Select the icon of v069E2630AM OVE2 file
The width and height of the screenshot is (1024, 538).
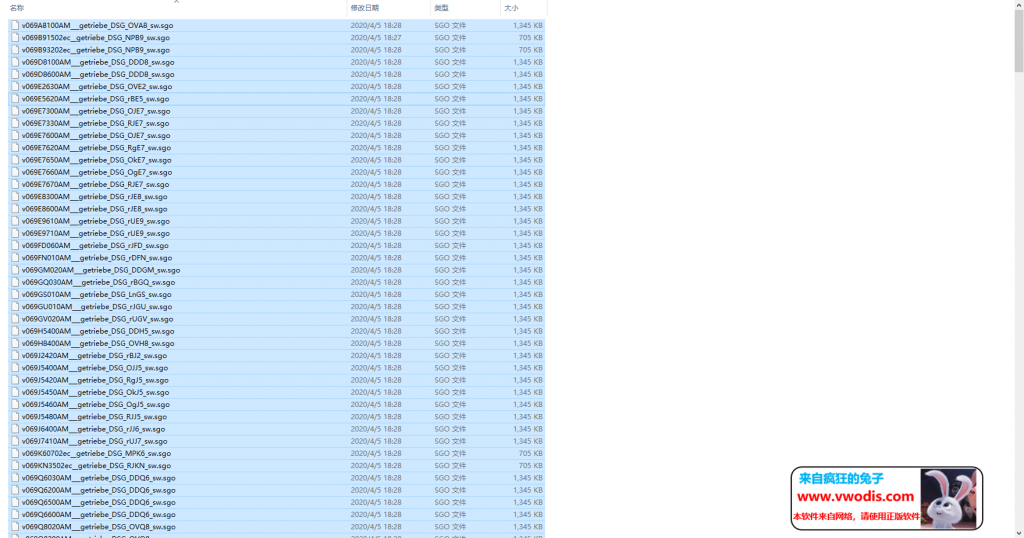[15, 87]
